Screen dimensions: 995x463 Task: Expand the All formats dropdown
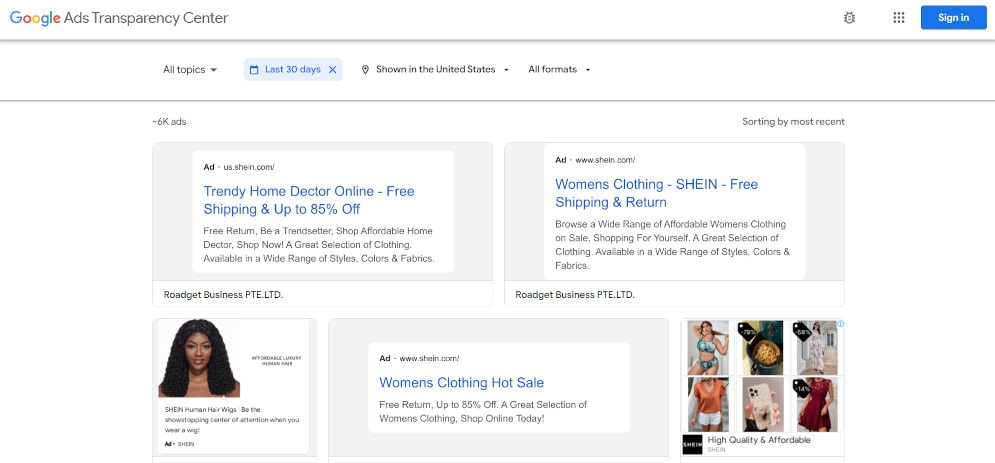[x=559, y=70]
